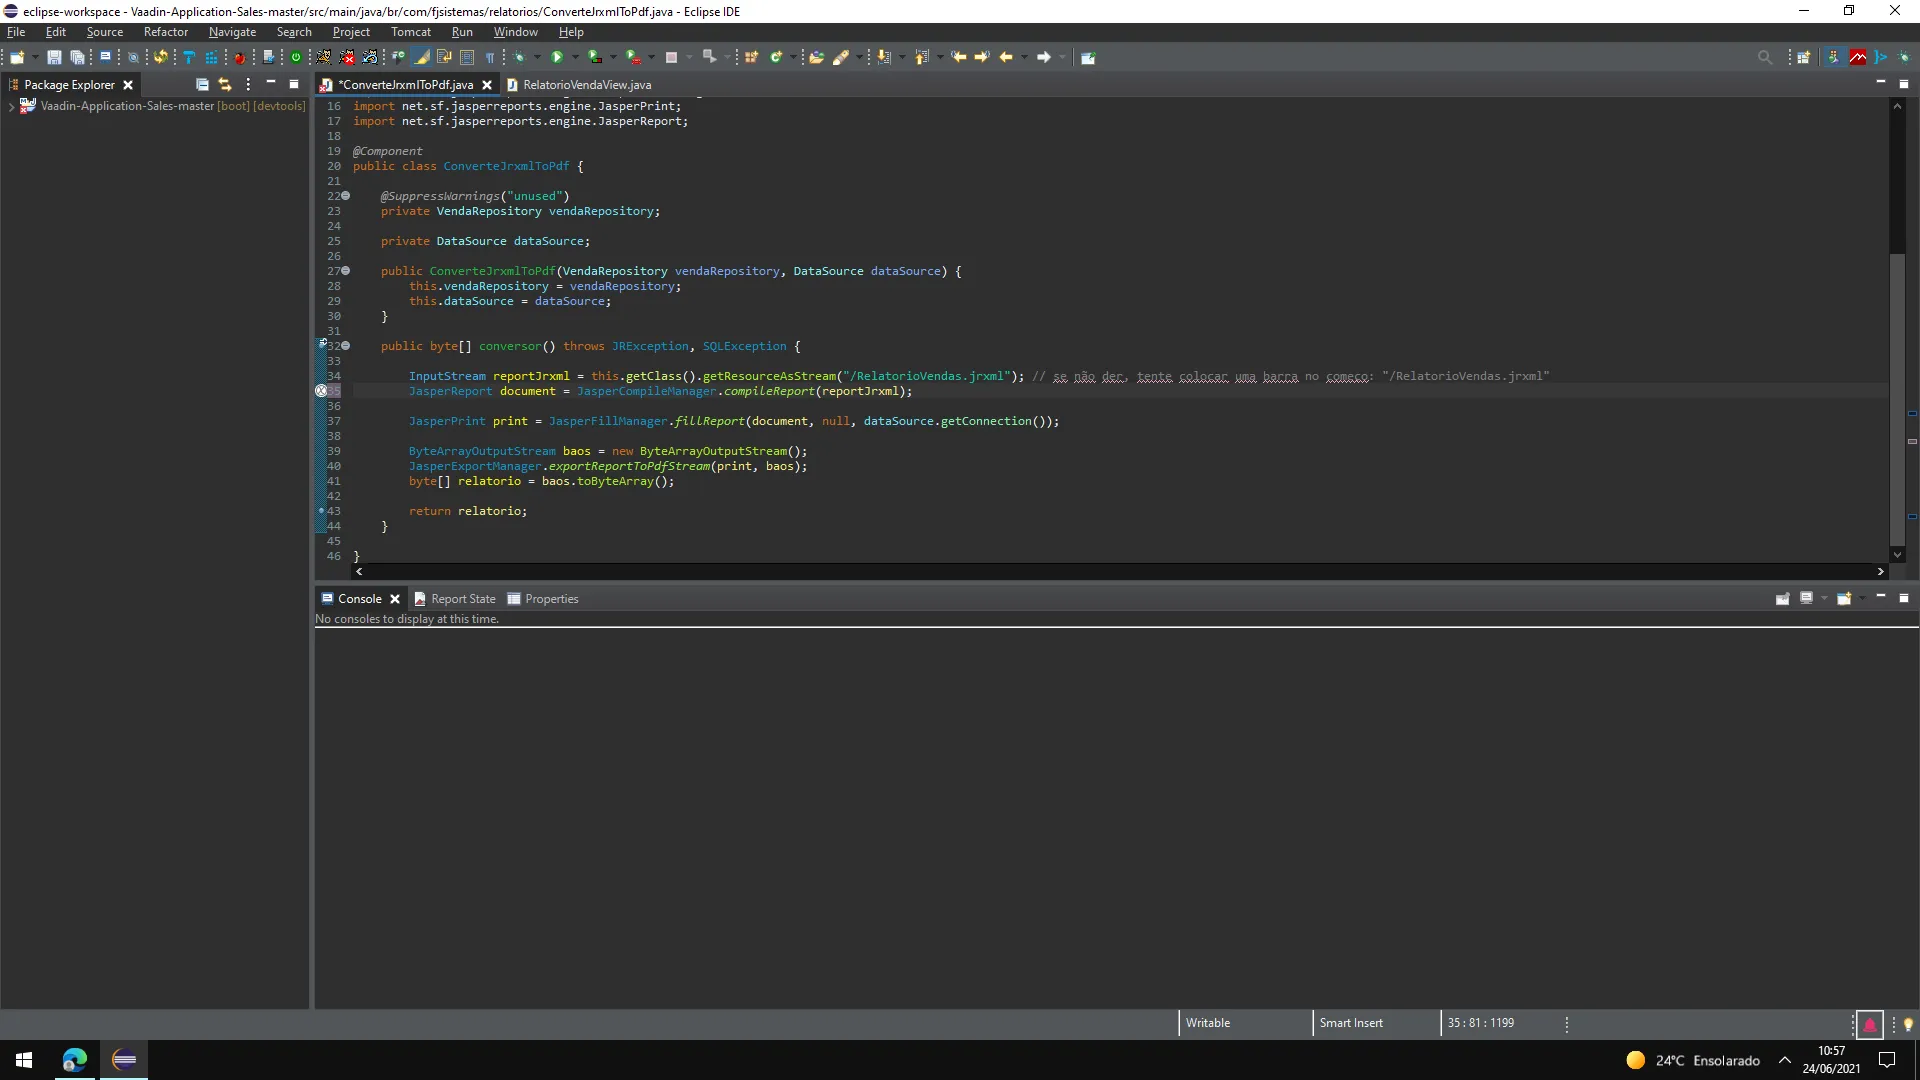
Task: Toggle Mark Occurrences highlighter in toolbar
Action: click(x=422, y=58)
